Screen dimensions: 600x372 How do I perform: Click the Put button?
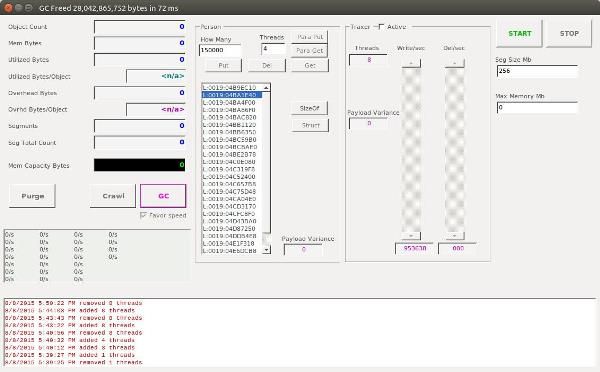[x=223, y=65]
